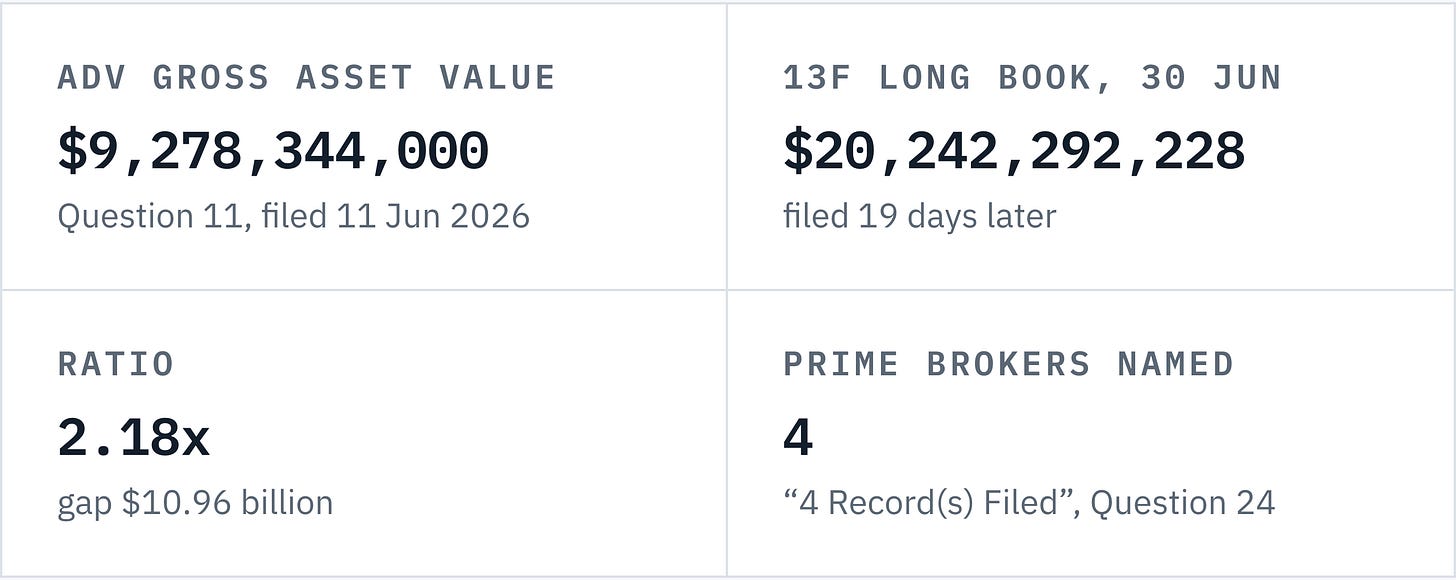
Task: Click the bottom-right Prime Brokers card
Action: [x=1091, y=433]
